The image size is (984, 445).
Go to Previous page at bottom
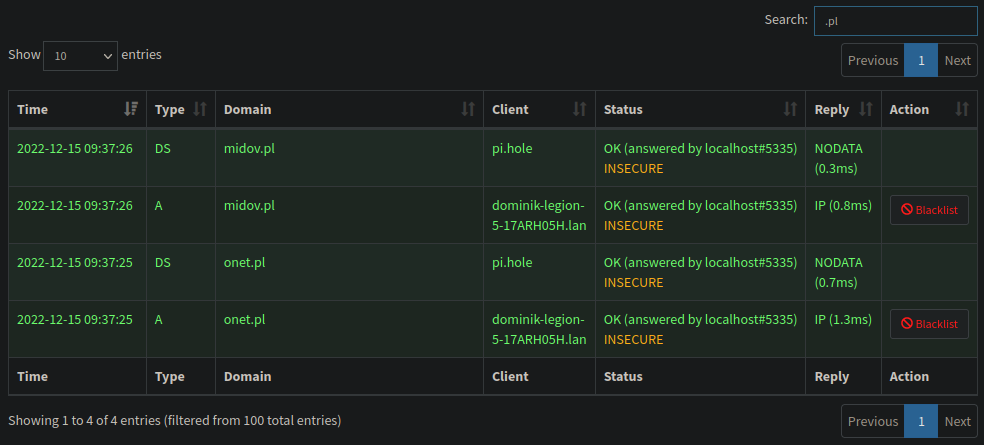pos(873,421)
